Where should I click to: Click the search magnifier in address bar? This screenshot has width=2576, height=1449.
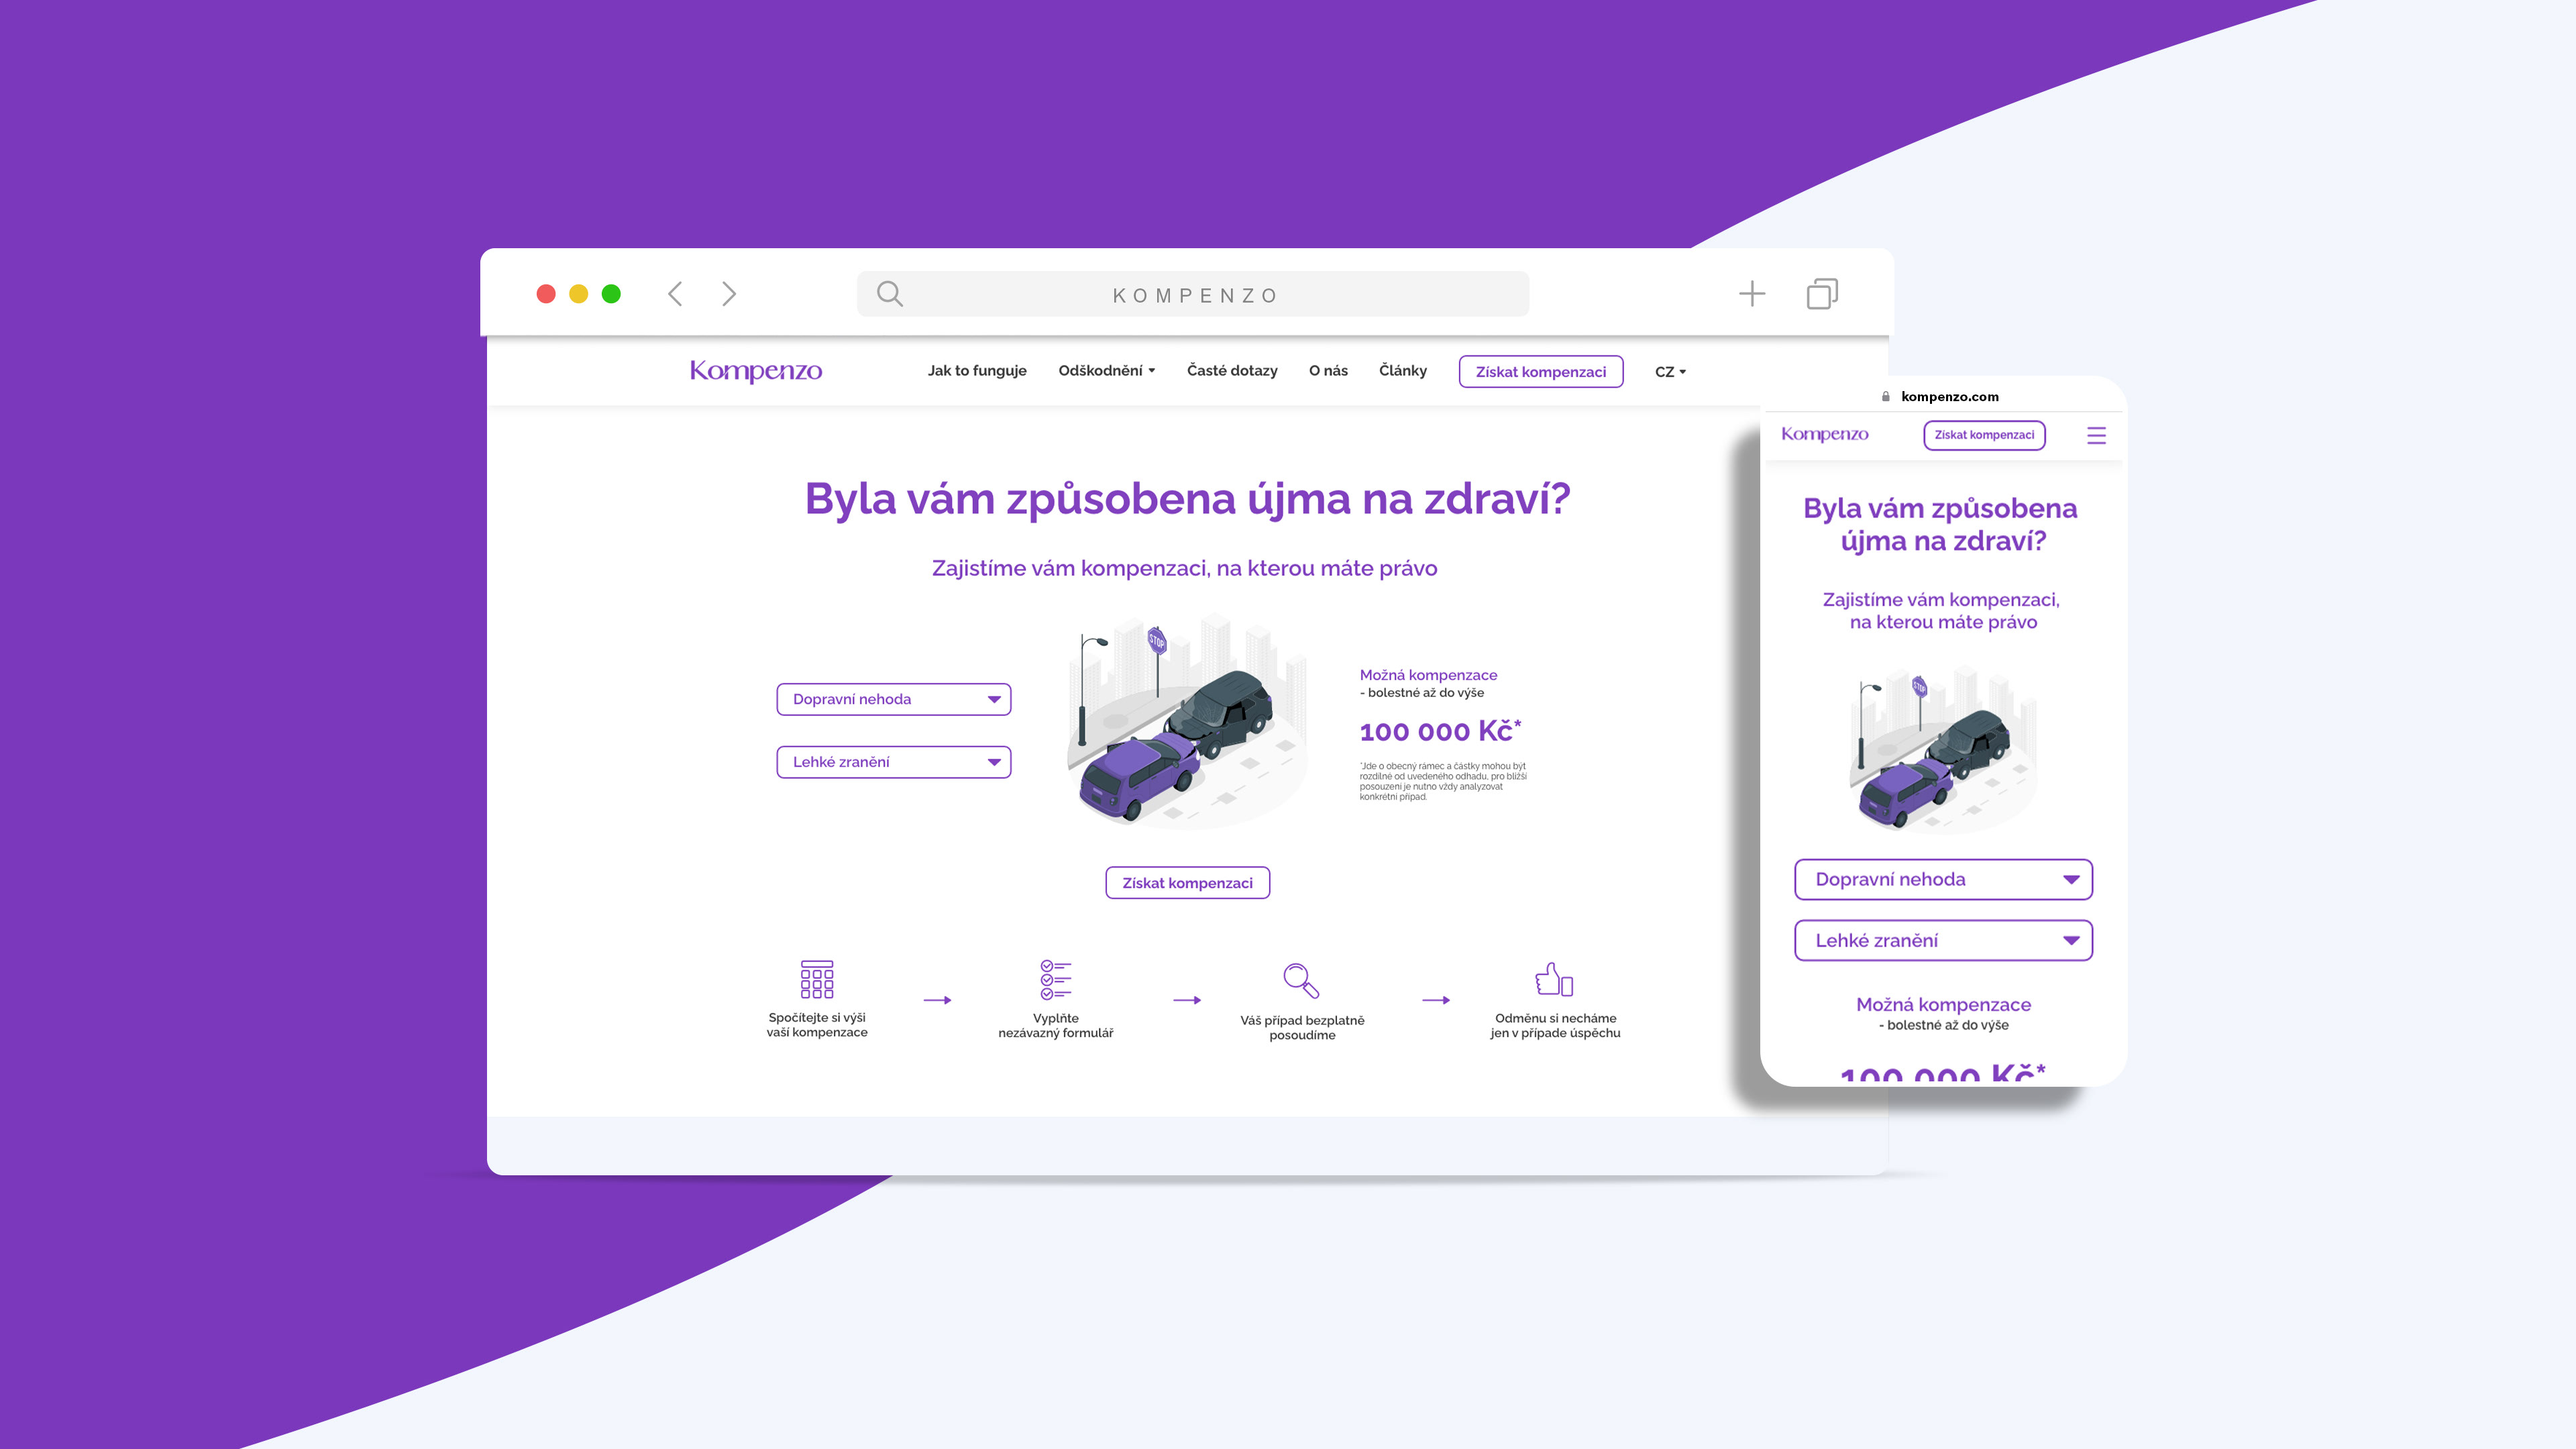pyautogui.click(x=889, y=294)
